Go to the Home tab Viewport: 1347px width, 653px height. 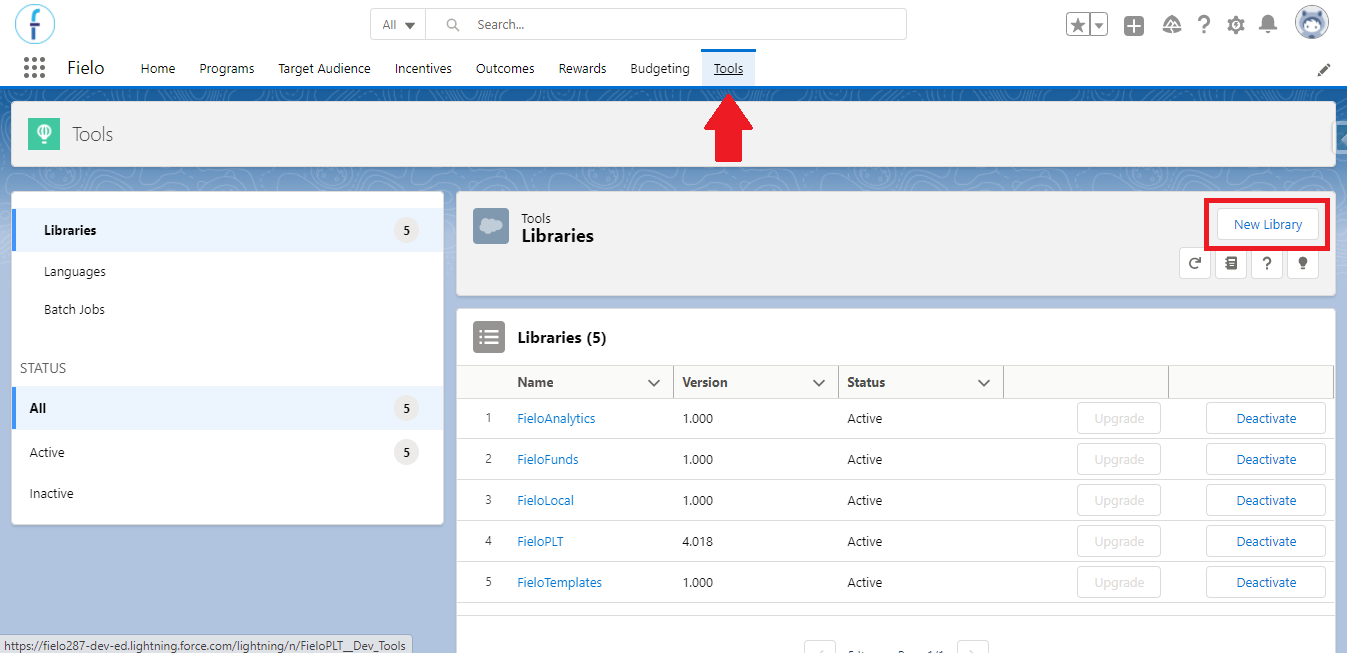(158, 68)
